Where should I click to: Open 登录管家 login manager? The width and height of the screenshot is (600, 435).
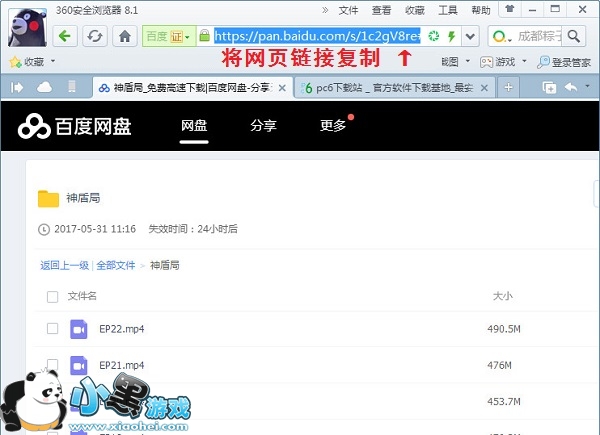coord(564,62)
